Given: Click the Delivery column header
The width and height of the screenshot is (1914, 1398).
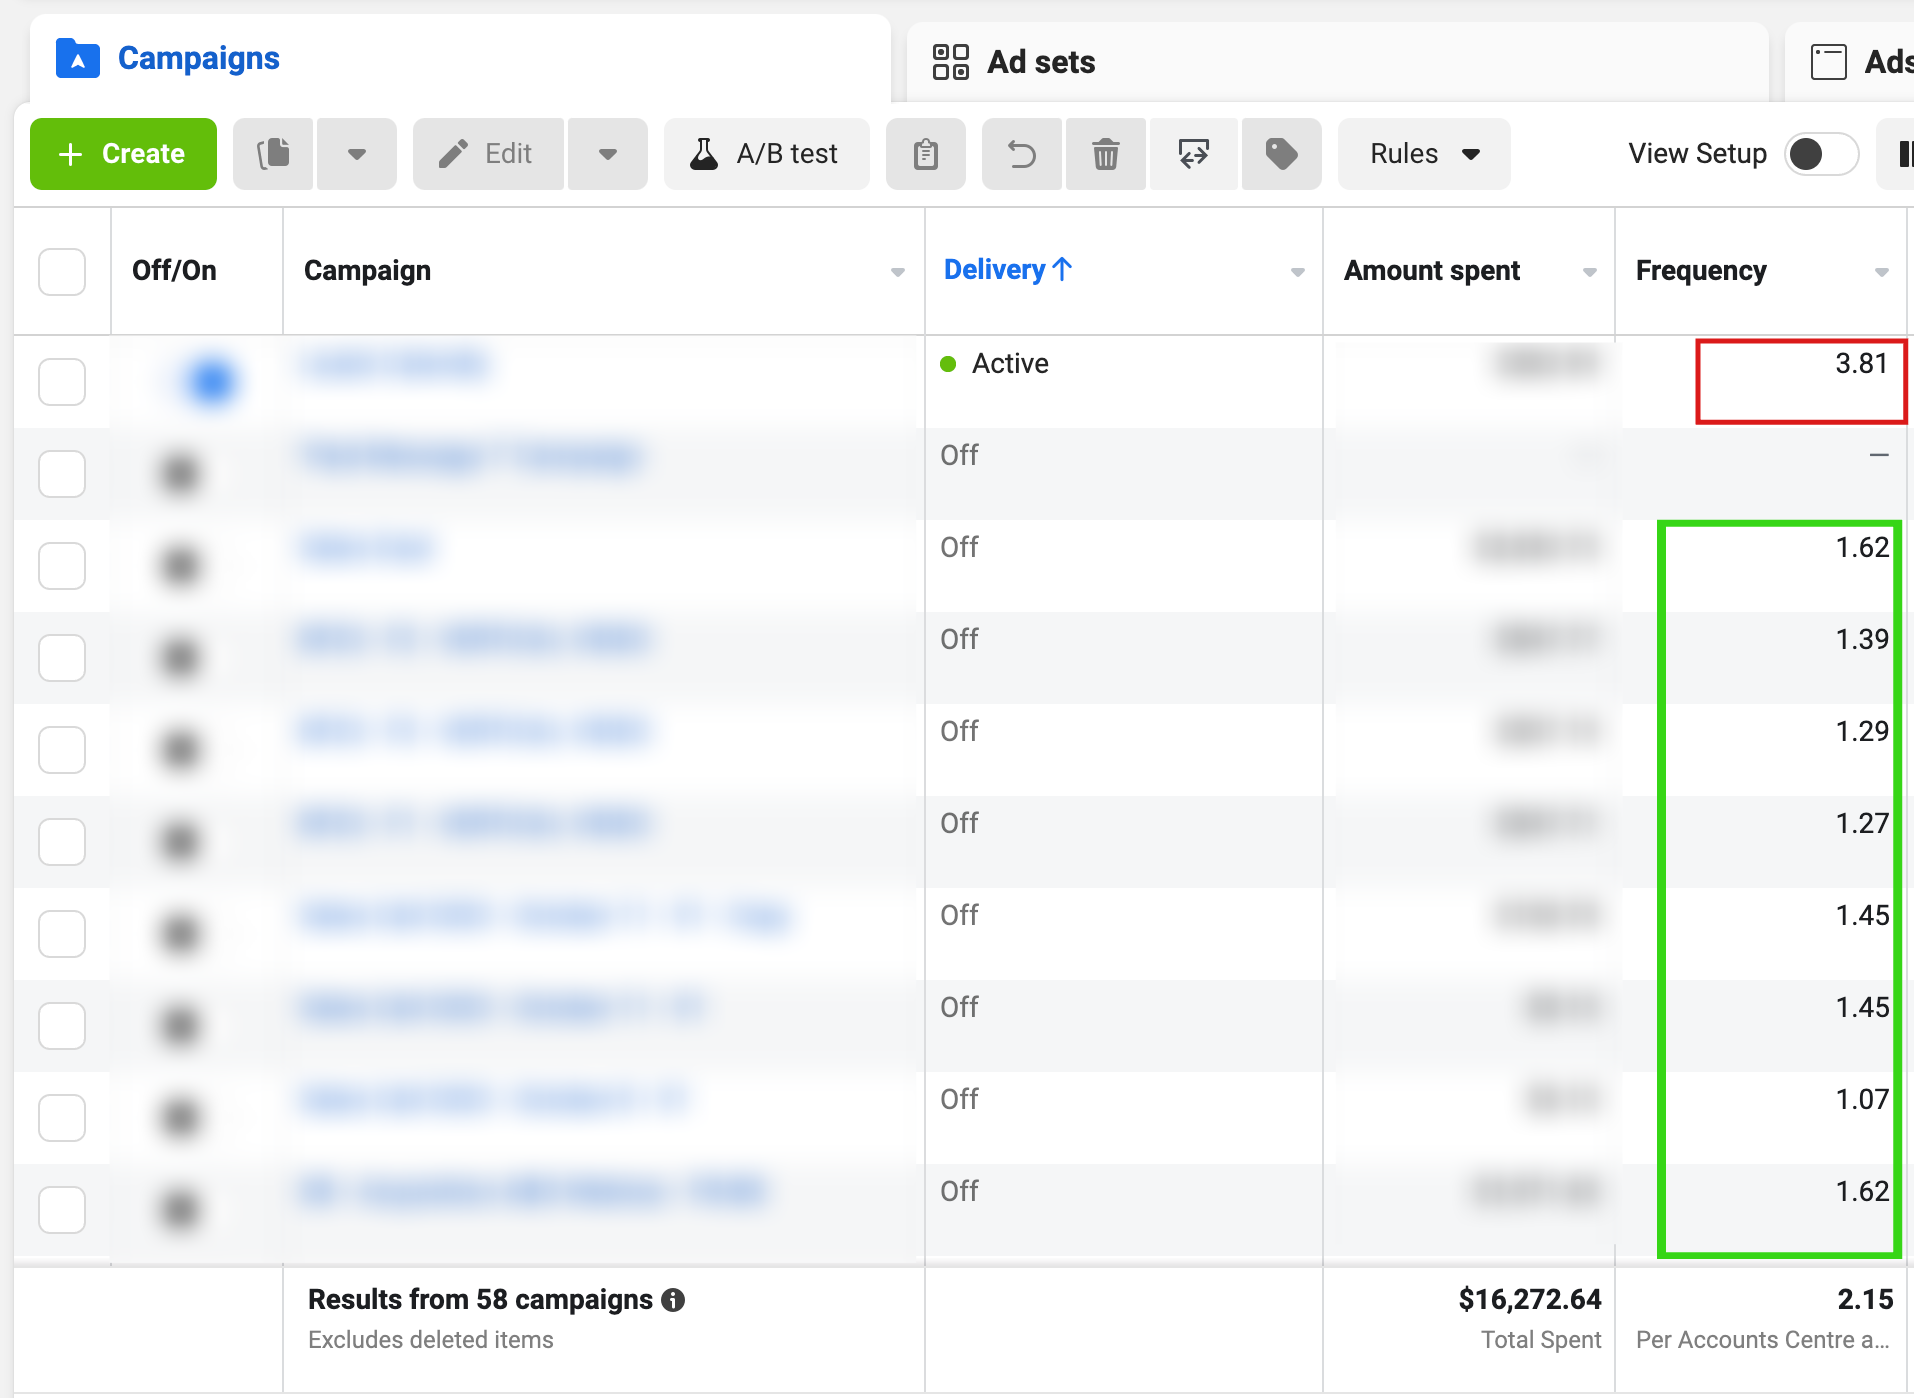Looking at the screenshot, I should tap(994, 270).
